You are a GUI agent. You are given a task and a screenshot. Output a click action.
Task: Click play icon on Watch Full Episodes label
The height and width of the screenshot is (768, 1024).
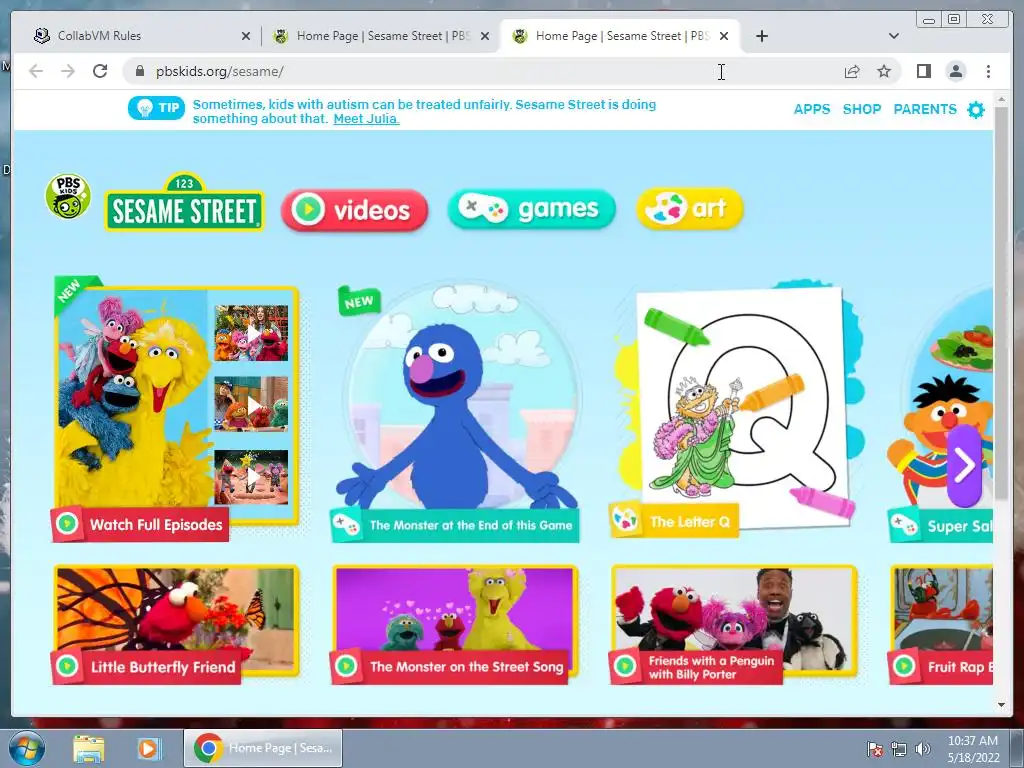(x=67, y=524)
